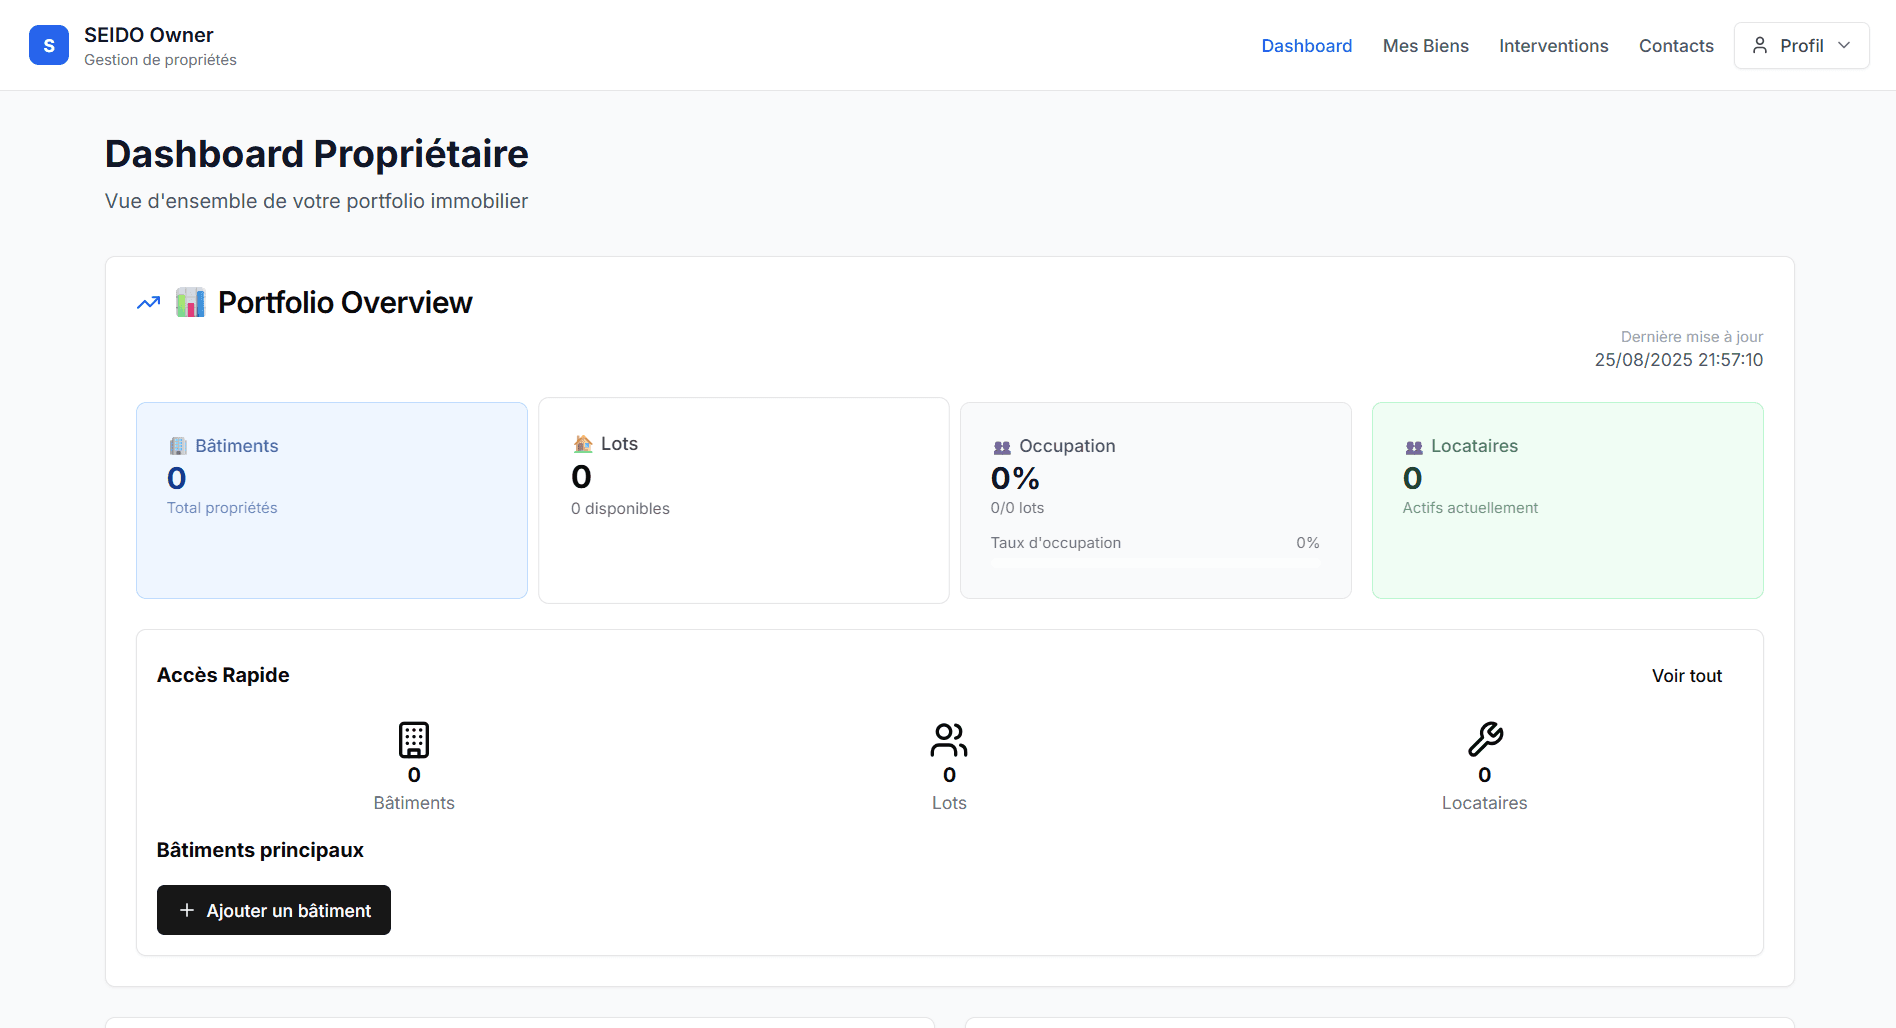Click the bar chart icon in Portfolio Overview

pyautogui.click(x=190, y=302)
